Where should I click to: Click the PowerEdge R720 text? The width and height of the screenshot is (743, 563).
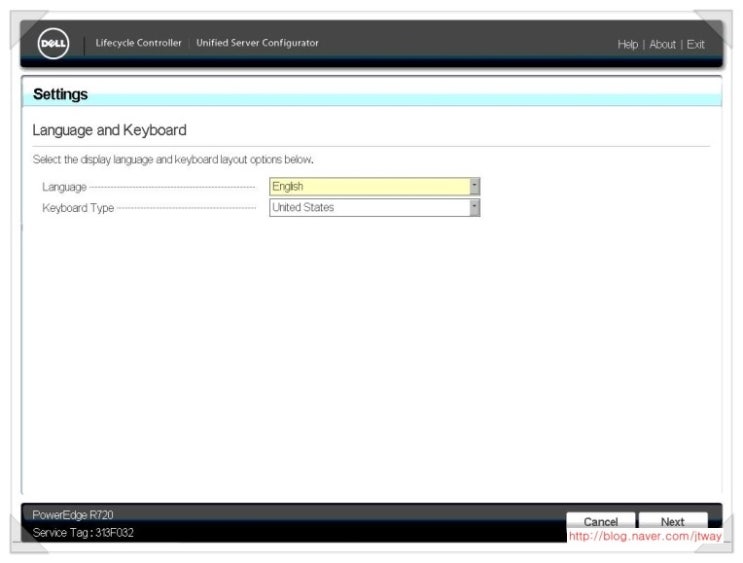tap(73, 515)
